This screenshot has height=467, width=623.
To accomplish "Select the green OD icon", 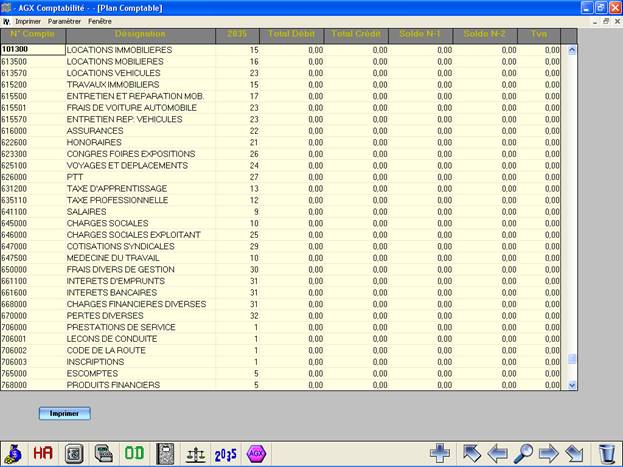I will (x=133, y=453).
